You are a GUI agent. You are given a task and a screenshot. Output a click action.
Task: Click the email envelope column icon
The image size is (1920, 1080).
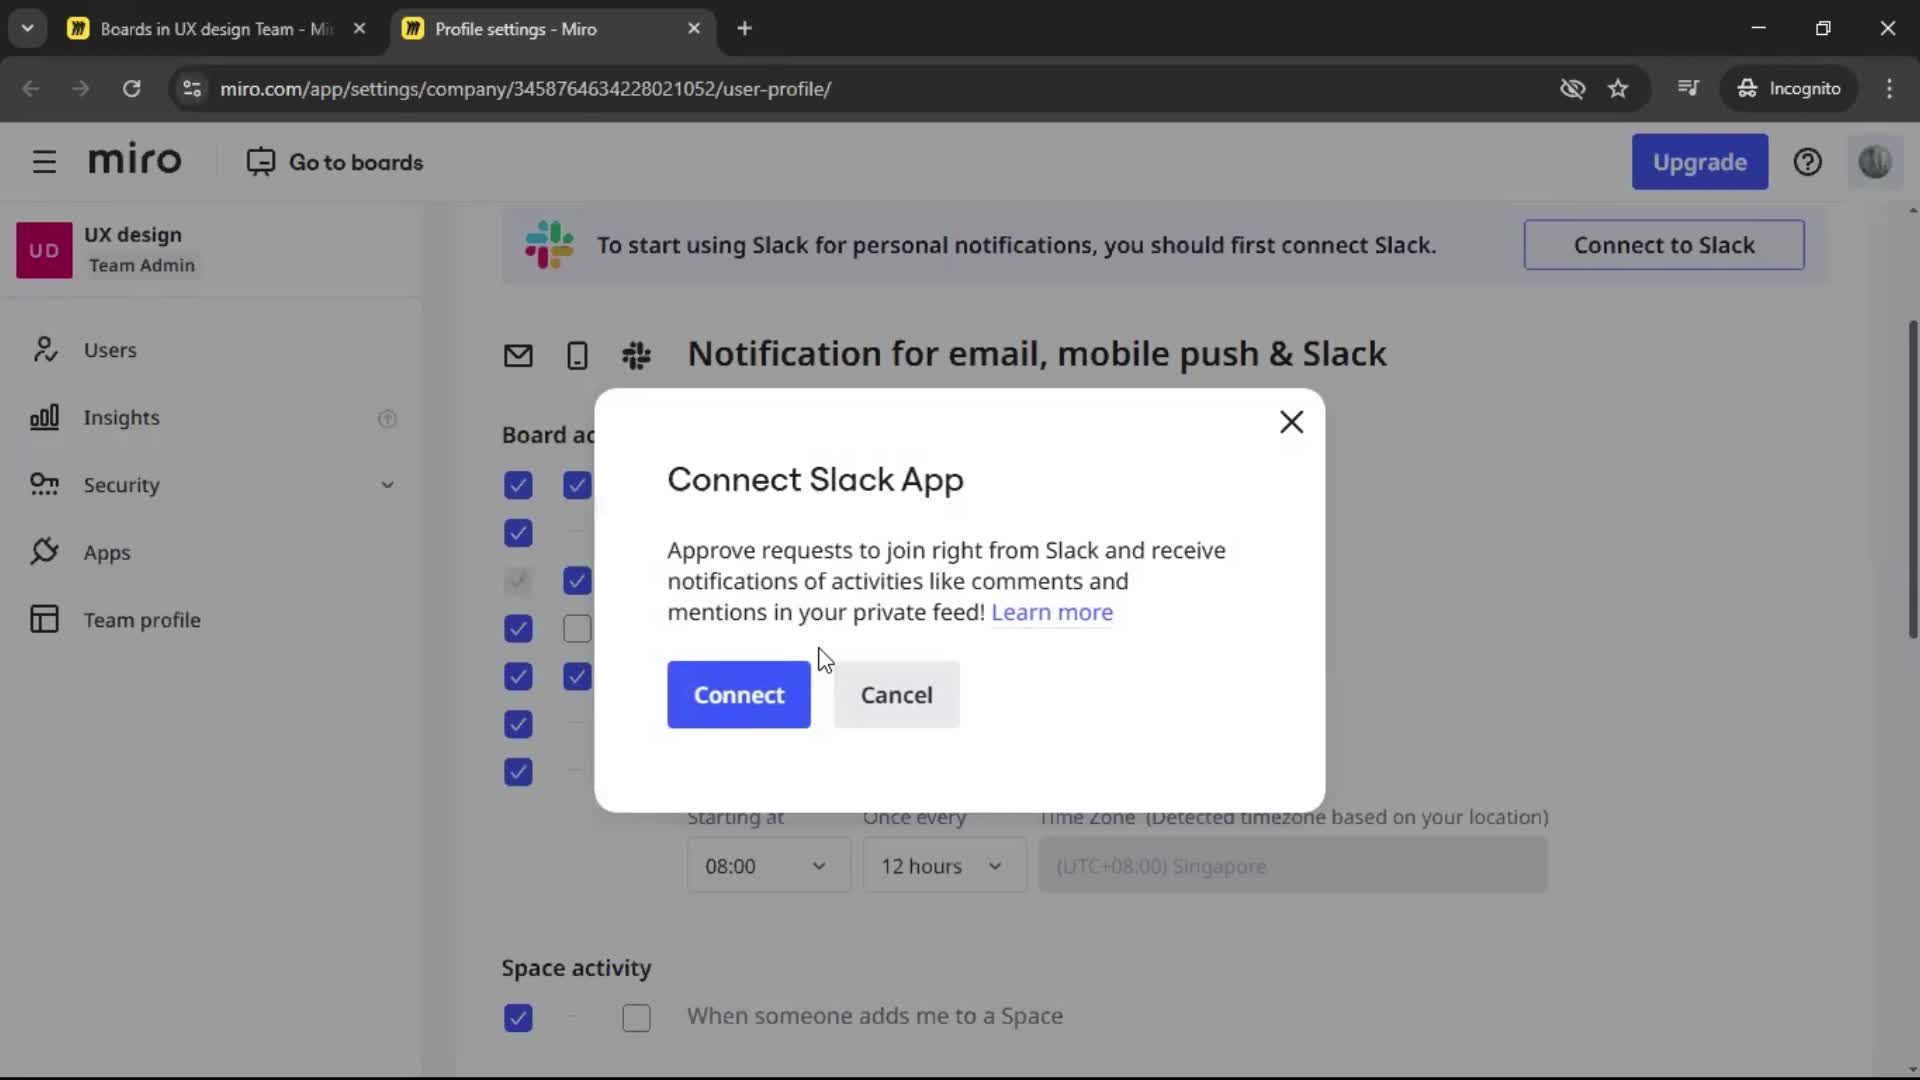[x=518, y=356]
